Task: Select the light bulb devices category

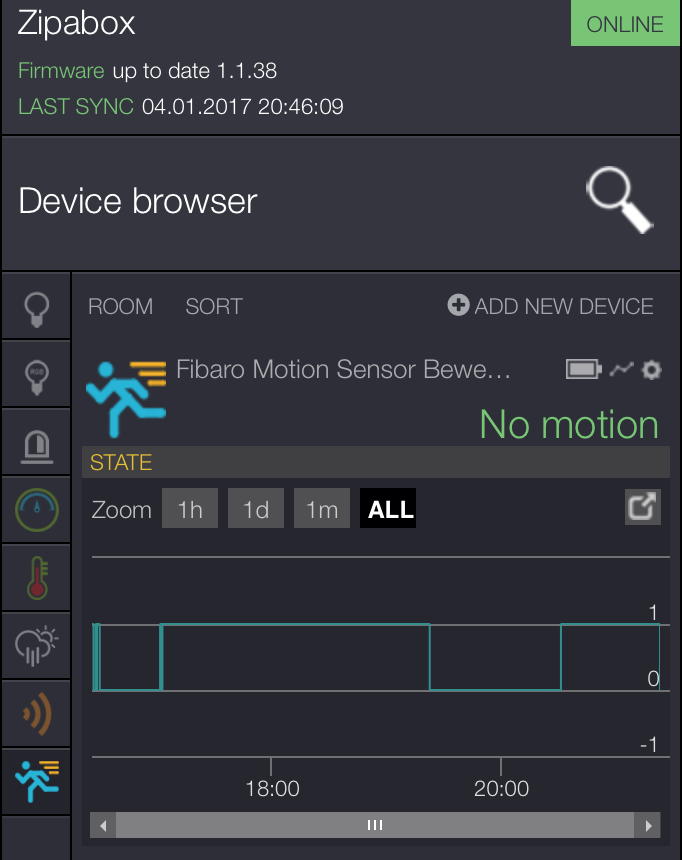Action: point(36,307)
